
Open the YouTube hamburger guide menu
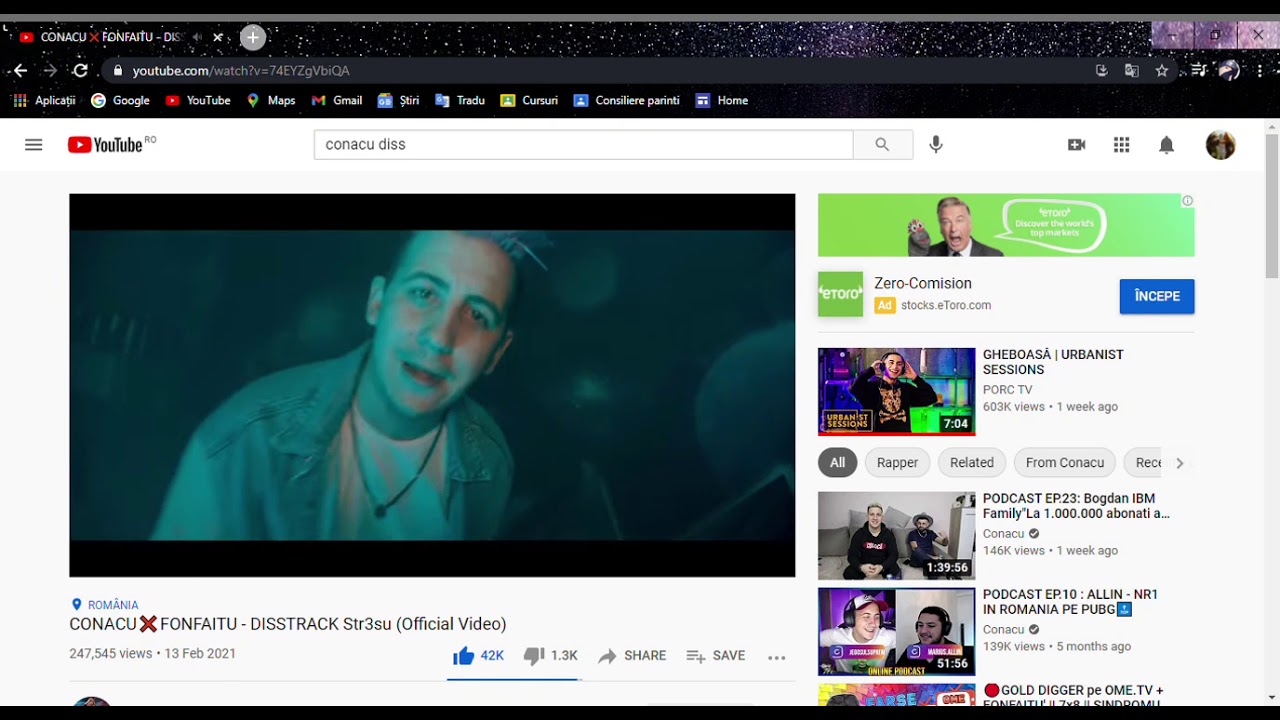click(x=34, y=145)
